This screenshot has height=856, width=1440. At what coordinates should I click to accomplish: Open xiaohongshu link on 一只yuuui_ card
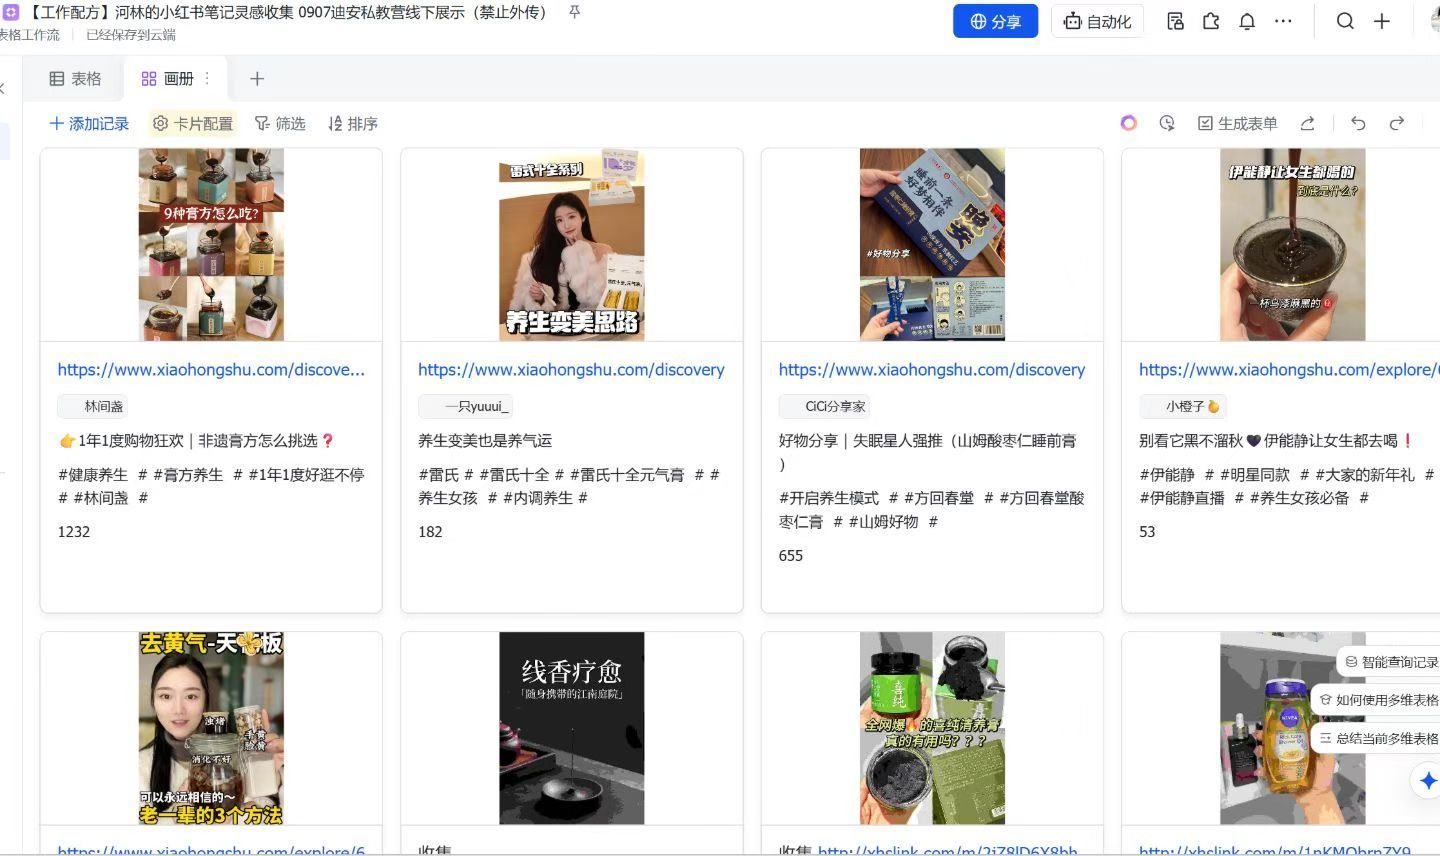571,369
